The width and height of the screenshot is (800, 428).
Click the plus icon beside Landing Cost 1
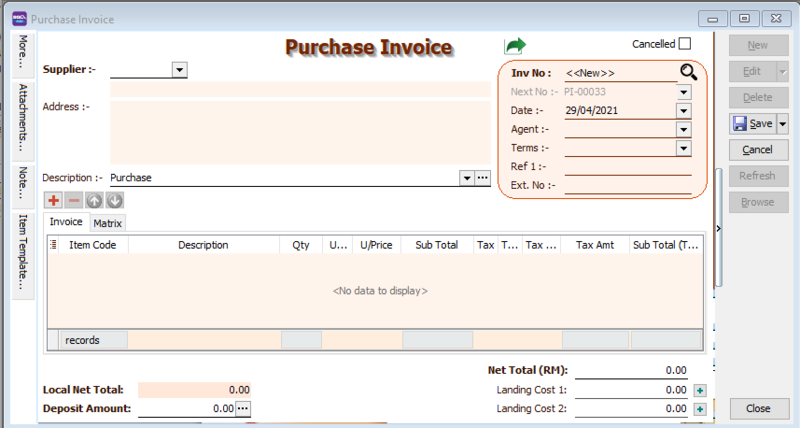[700, 390]
